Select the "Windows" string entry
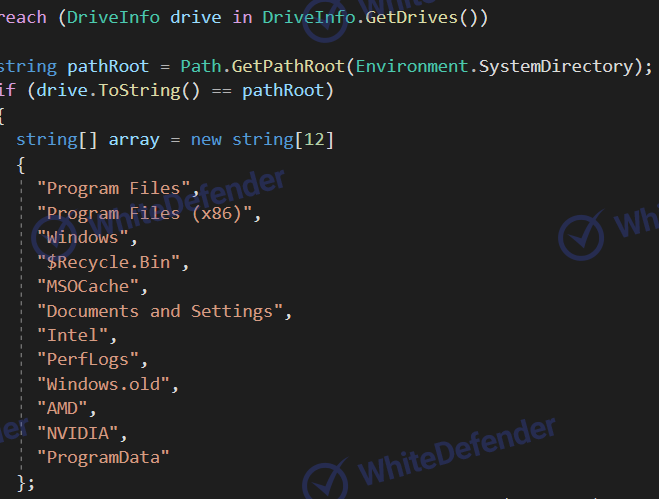Viewport: 659px width, 499px height. [x=82, y=238]
